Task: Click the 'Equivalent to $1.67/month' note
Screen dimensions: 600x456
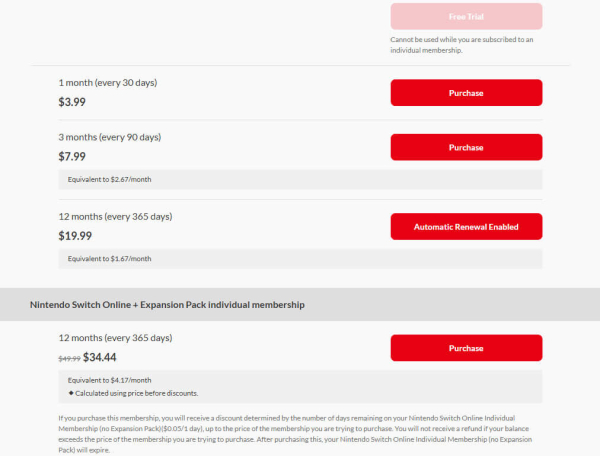Action: tap(110, 258)
